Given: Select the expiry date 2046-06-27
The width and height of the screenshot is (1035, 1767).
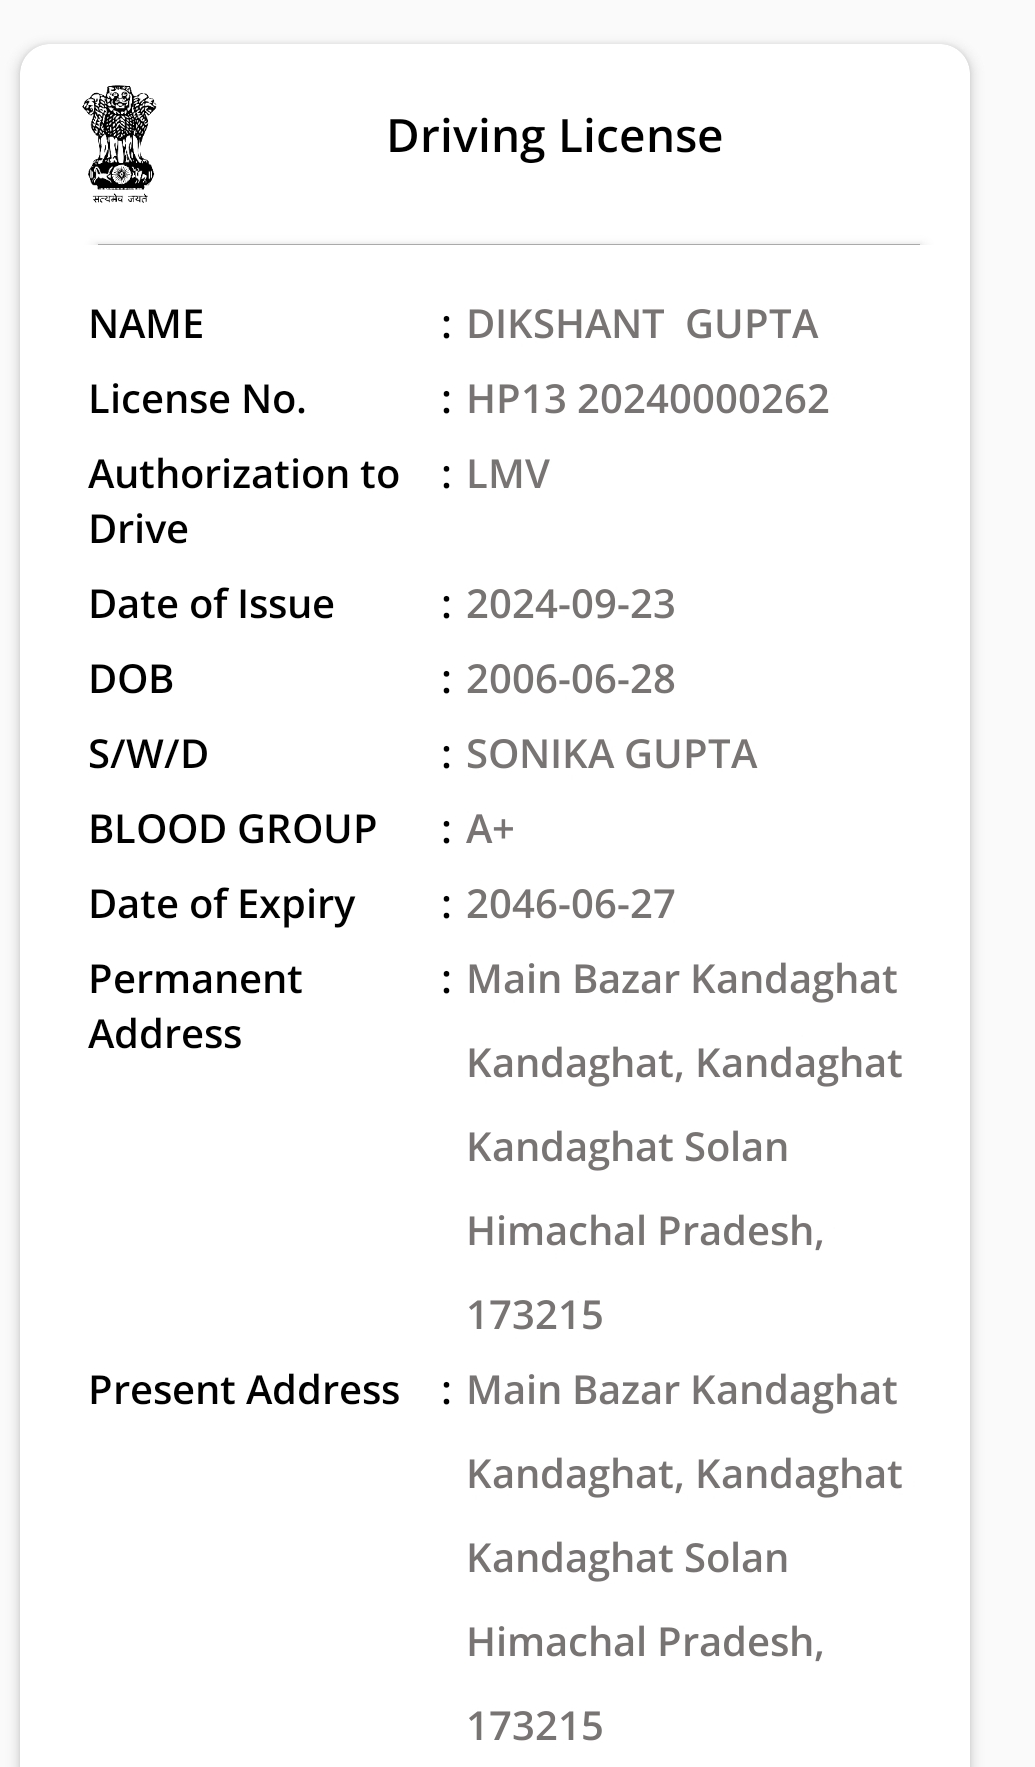Looking at the screenshot, I should (570, 904).
